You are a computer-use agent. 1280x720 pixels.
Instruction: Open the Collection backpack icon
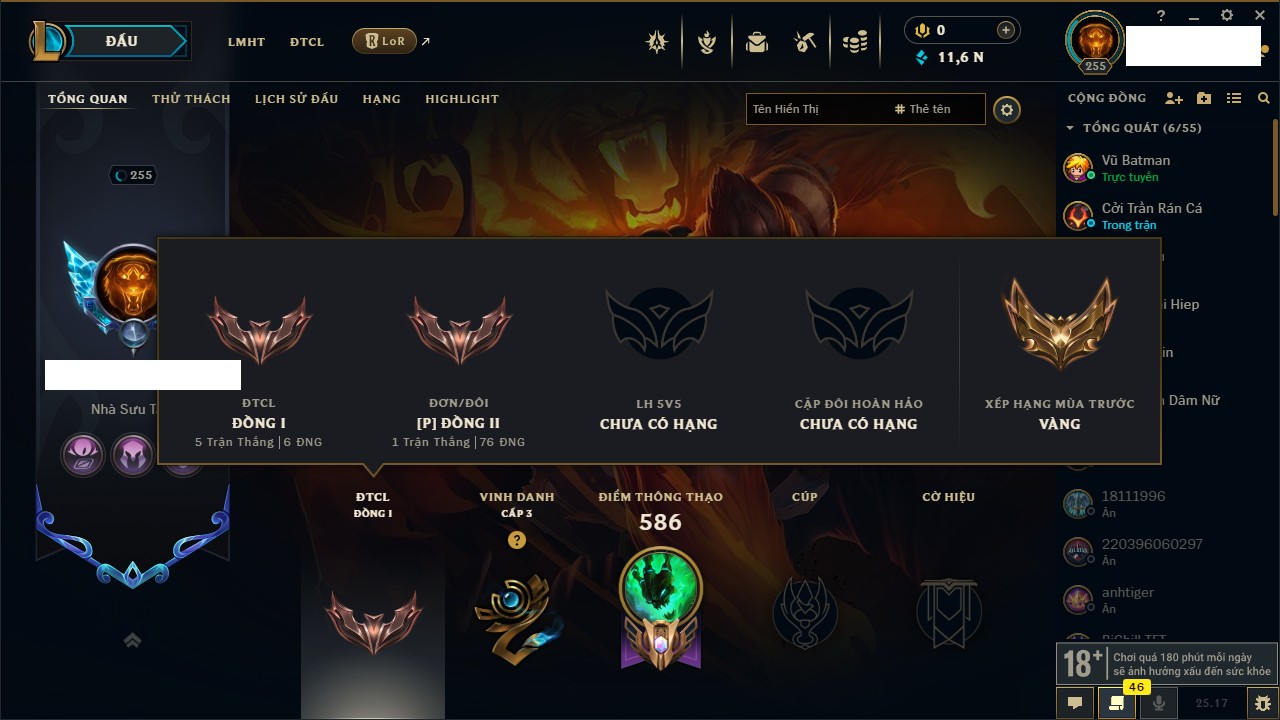click(756, 42)
